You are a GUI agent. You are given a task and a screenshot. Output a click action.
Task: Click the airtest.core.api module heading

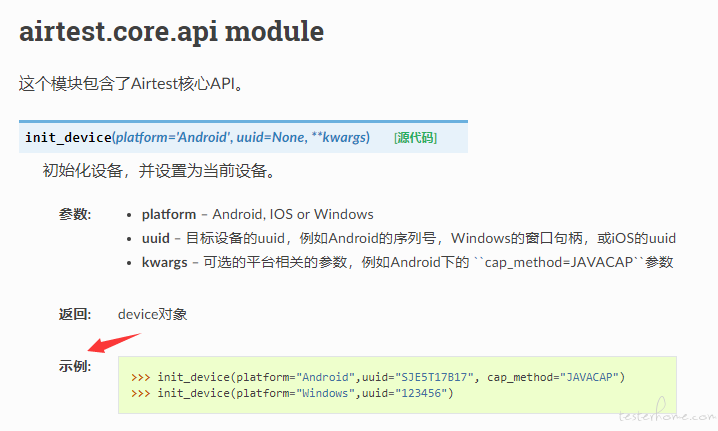[x=171, y=32]
